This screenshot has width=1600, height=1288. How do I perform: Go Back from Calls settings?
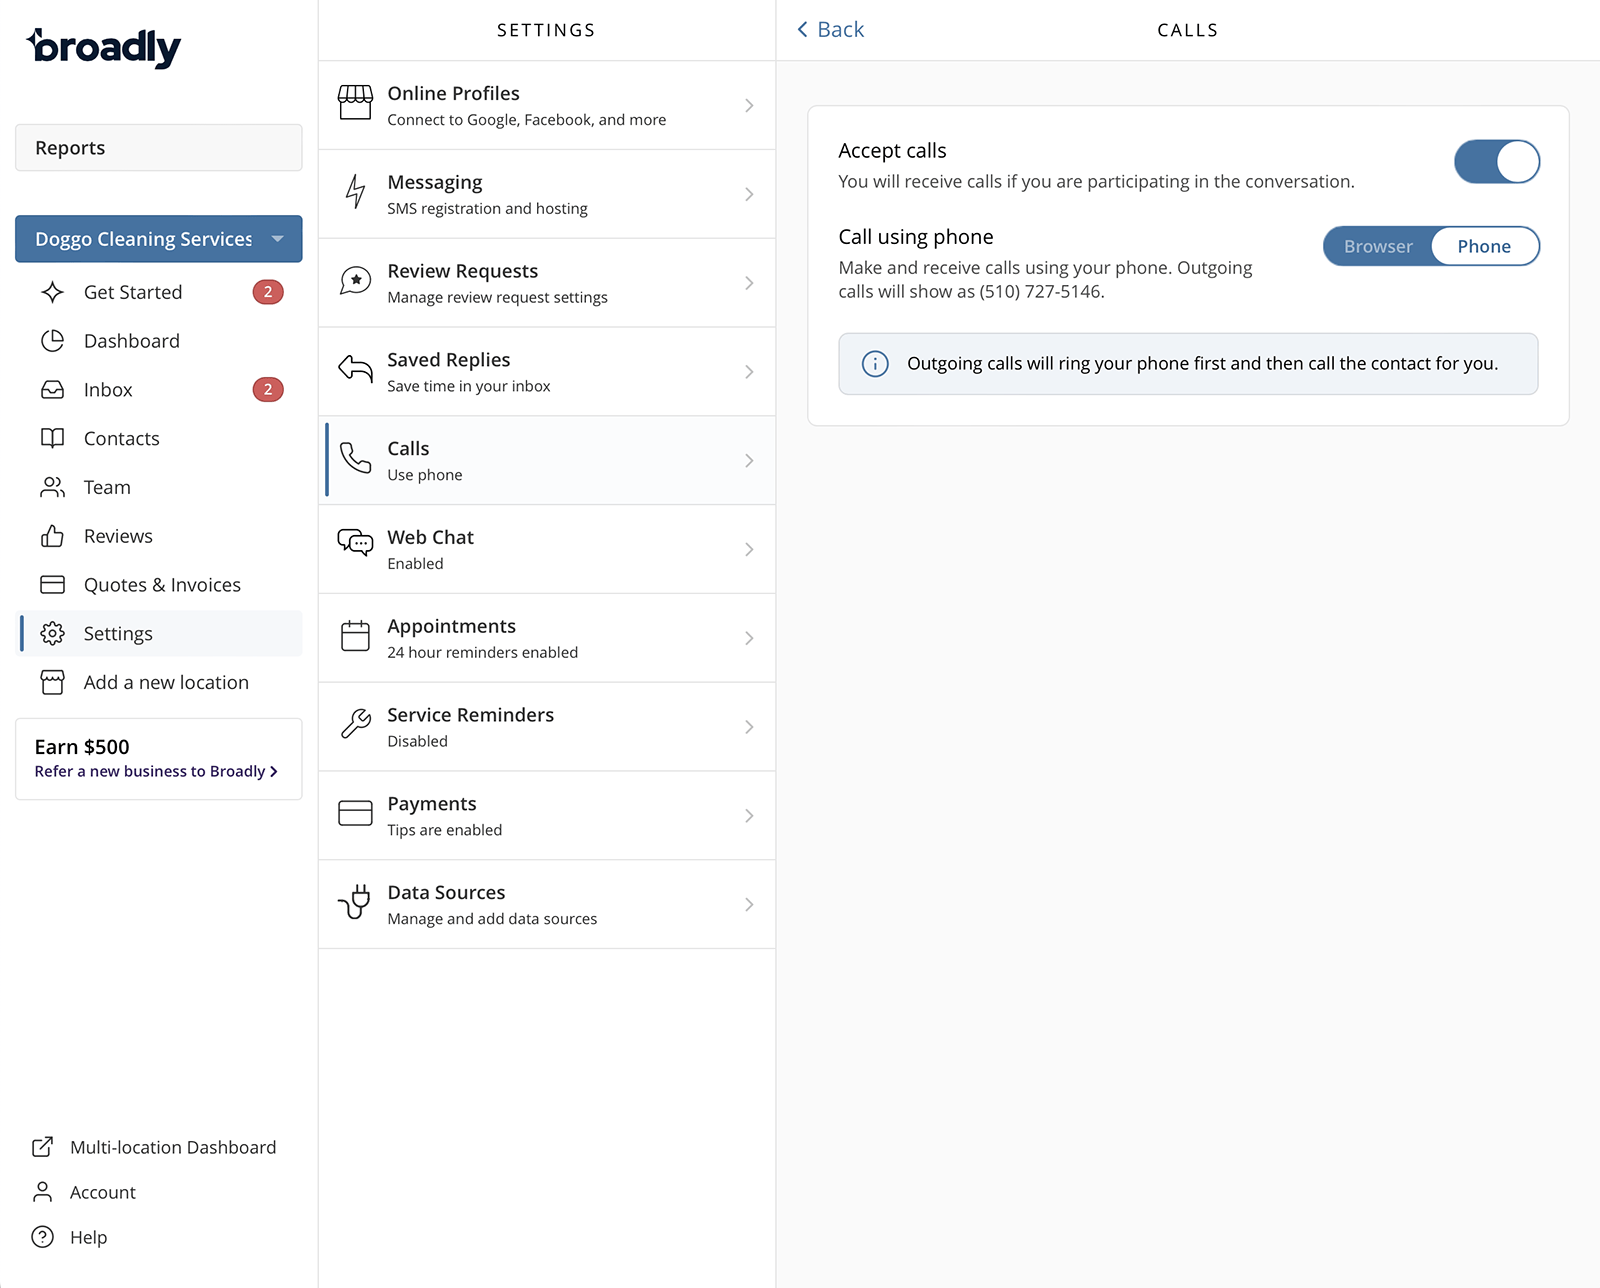click(830, 30)
